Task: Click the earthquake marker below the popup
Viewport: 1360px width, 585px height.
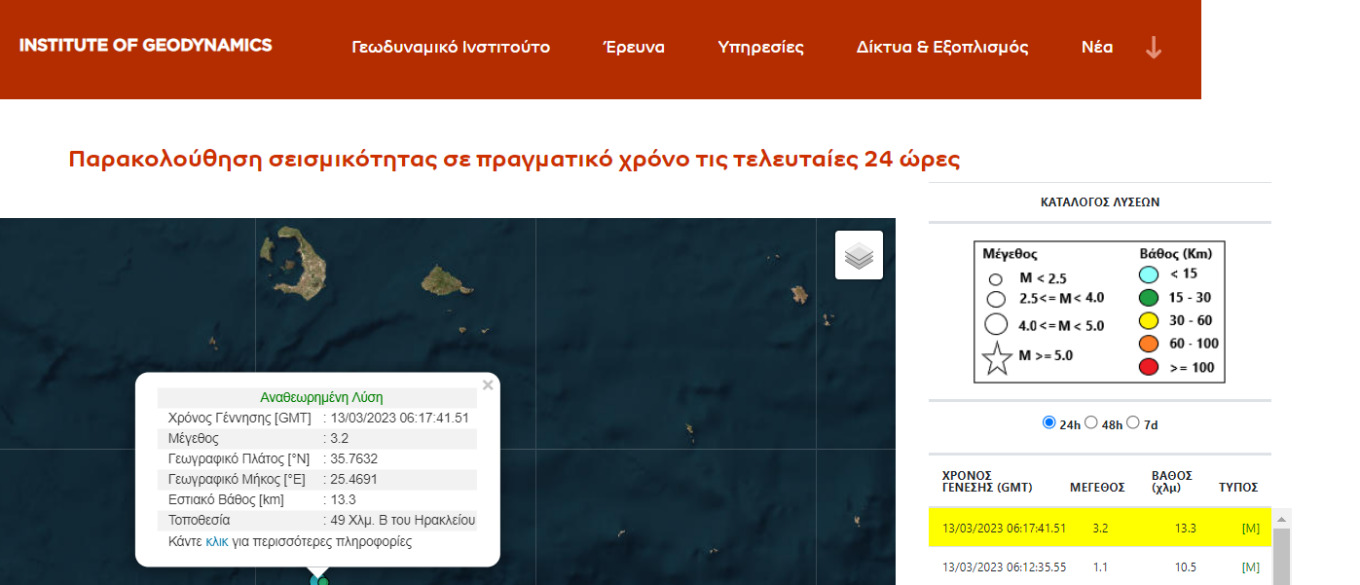Action: pos(319,580)
